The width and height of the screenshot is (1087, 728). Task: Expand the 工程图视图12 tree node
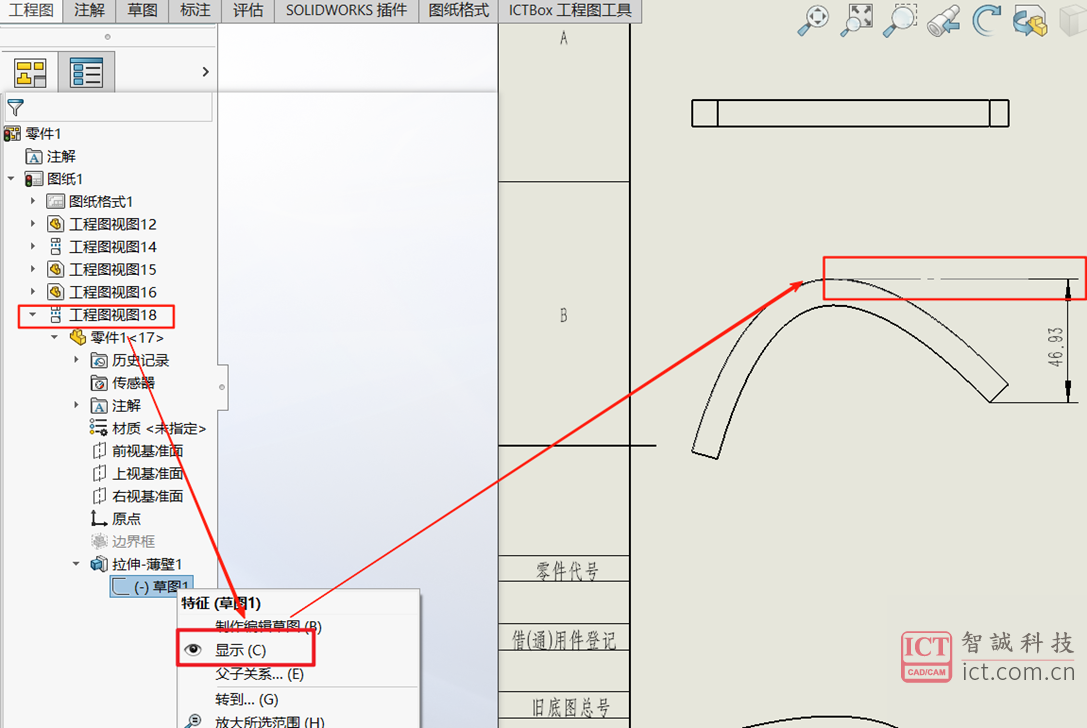tap(33, 224)
